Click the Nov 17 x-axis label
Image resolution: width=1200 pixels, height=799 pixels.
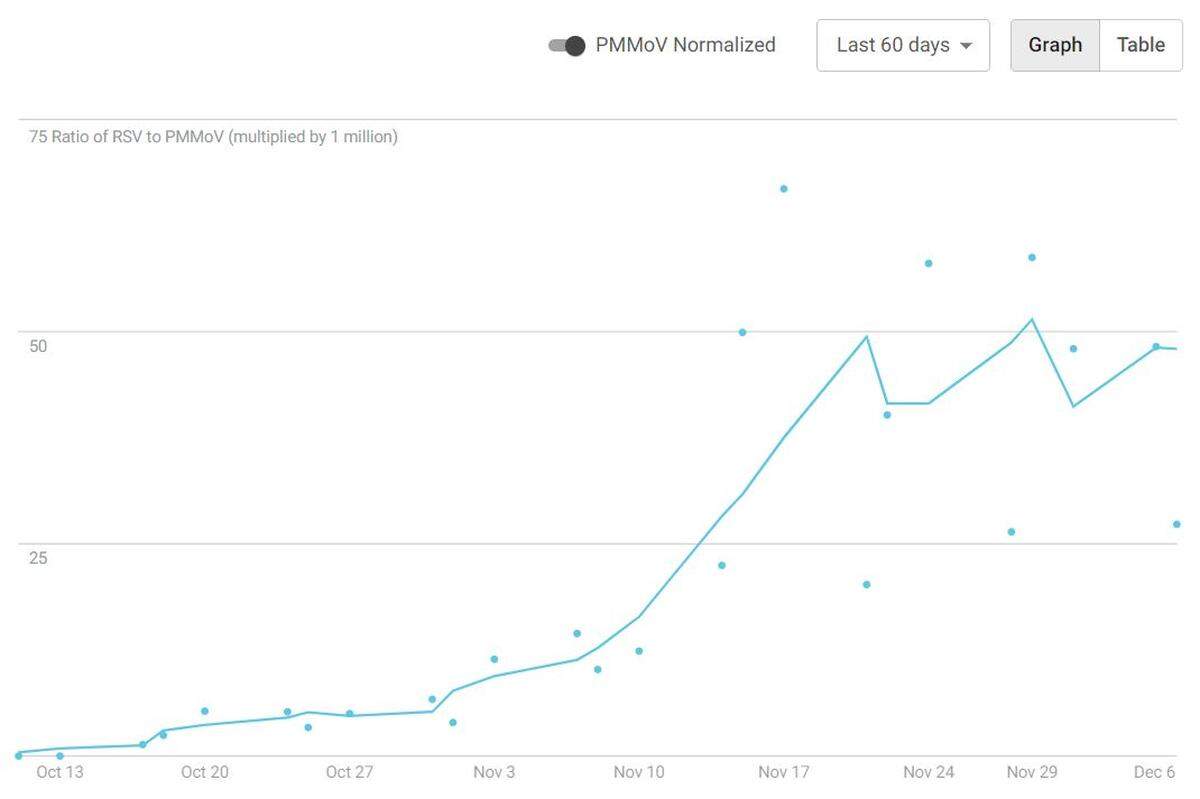tap(784, 772)
